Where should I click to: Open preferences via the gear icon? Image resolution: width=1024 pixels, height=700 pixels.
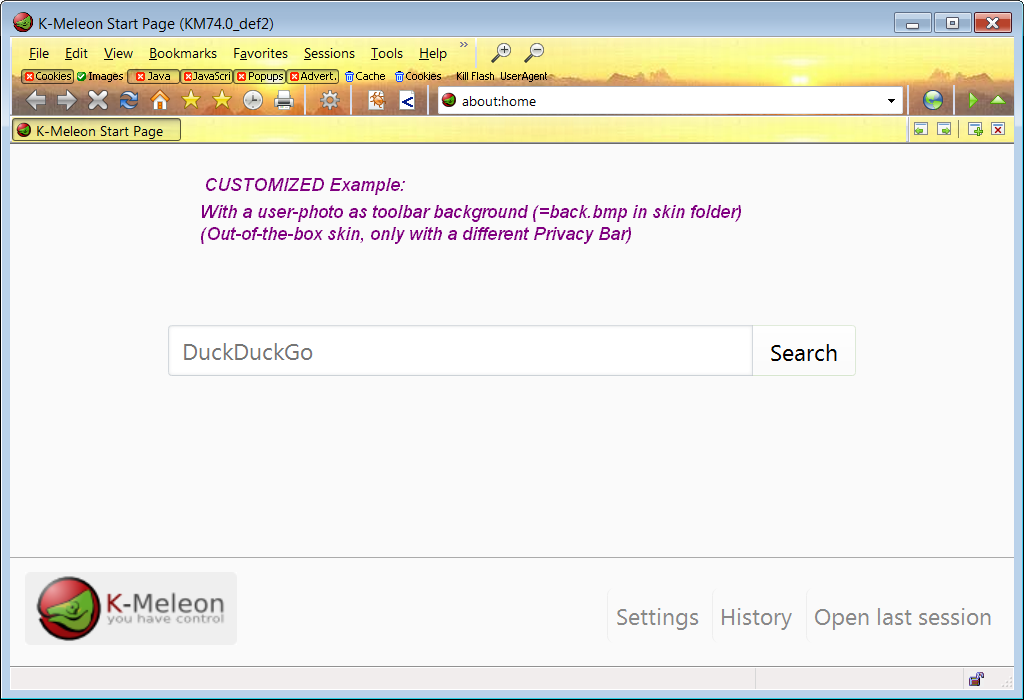[x=329, y=100]
